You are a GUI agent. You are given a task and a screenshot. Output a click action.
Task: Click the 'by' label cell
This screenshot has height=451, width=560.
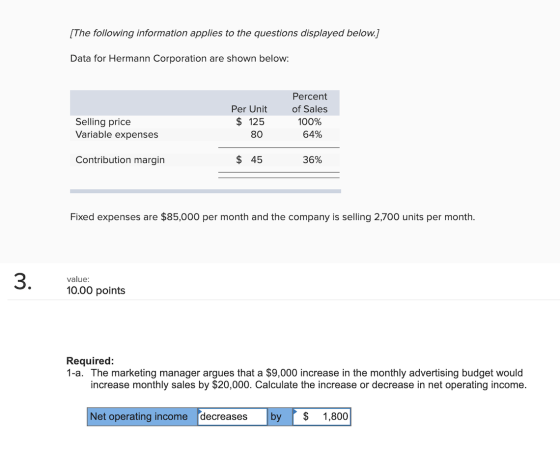tap(280, 416)
